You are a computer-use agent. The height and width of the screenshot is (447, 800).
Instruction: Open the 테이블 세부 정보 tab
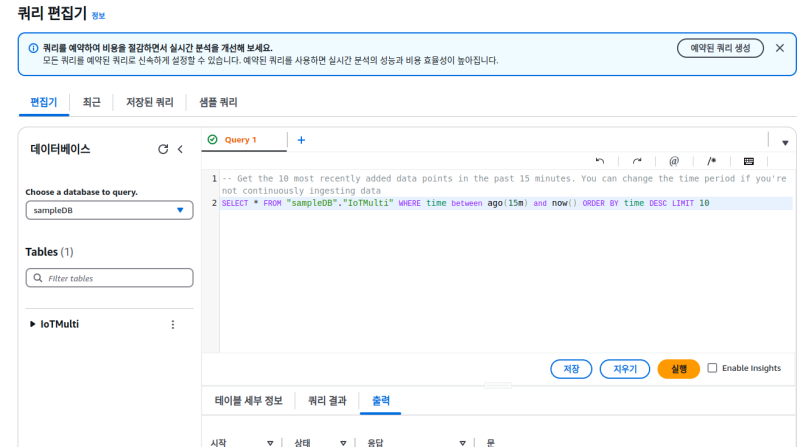(248, 401)
